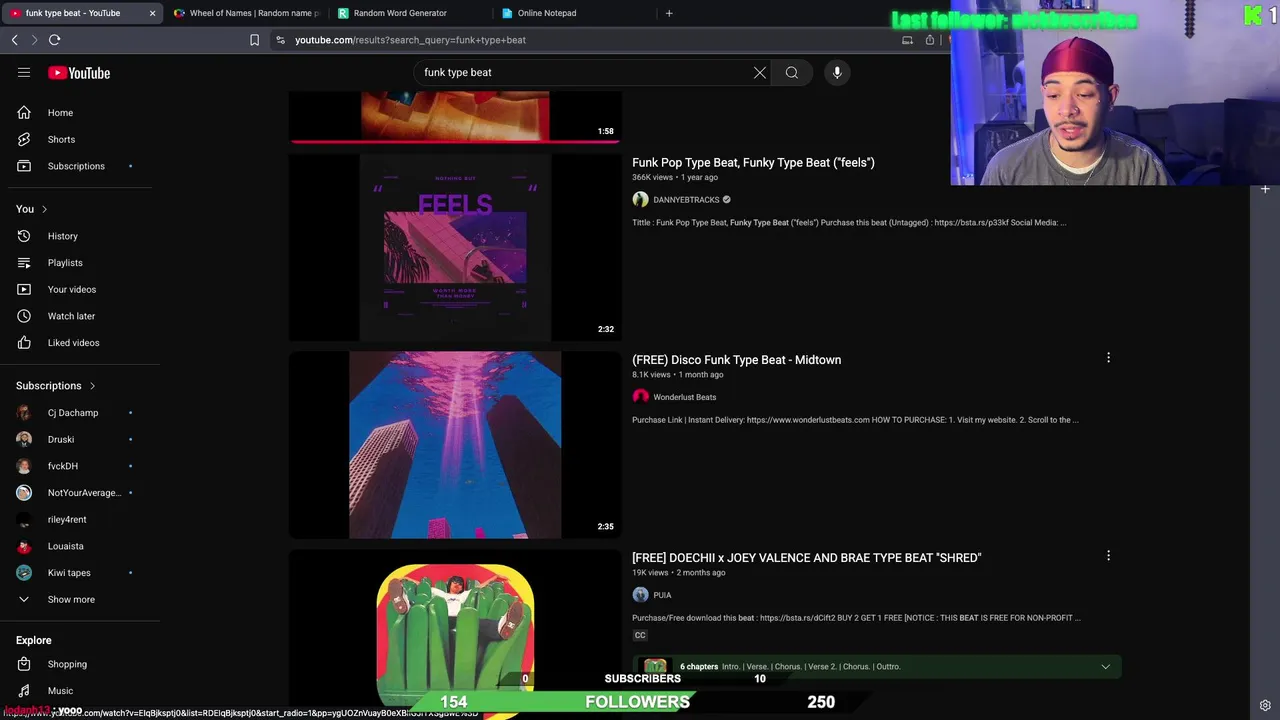Go back in browser history

(x=14, y=40)
